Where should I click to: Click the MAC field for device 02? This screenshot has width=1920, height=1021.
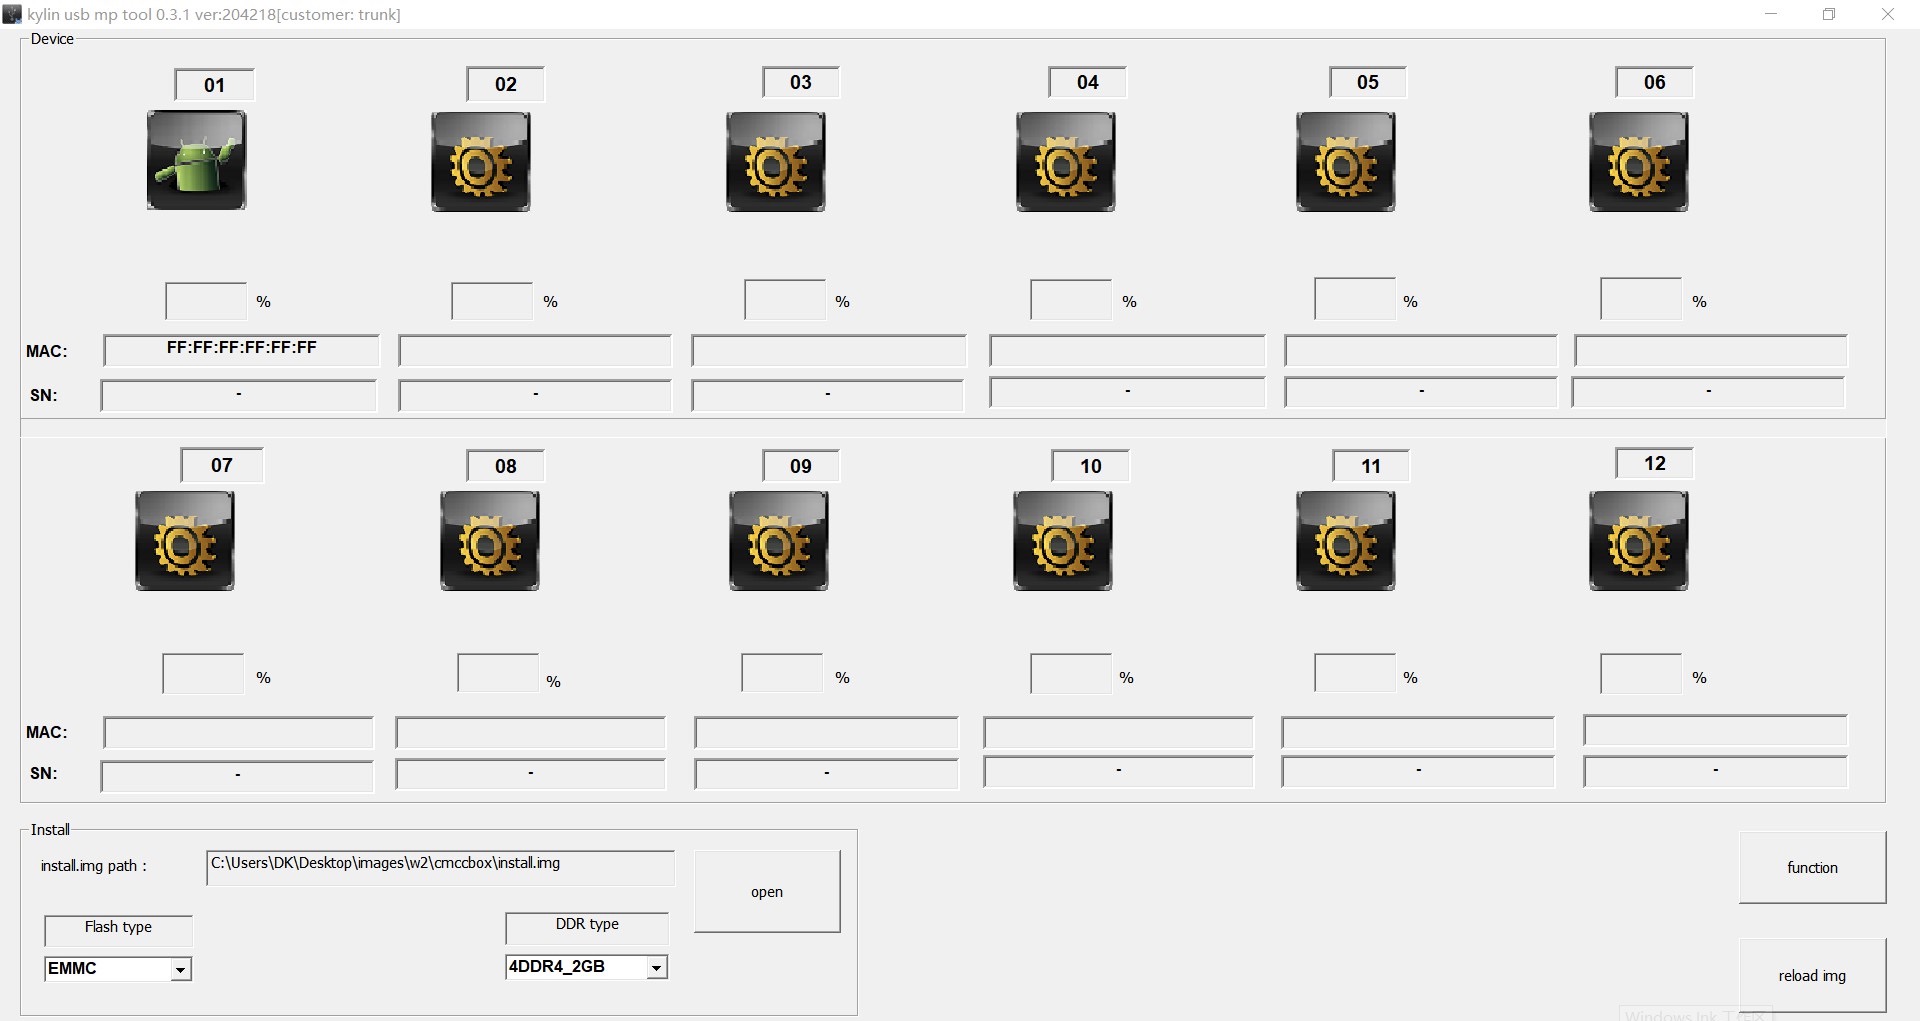click(x=535, y=351)
